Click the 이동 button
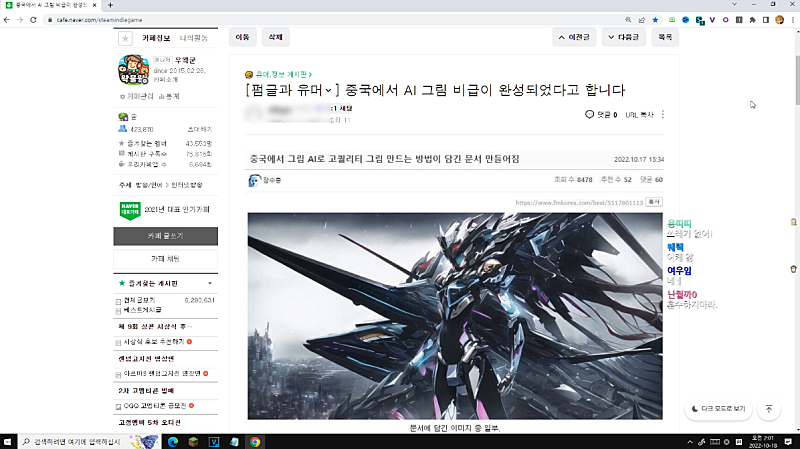This screenshot has height=449, width=800. tap(242, 37)
